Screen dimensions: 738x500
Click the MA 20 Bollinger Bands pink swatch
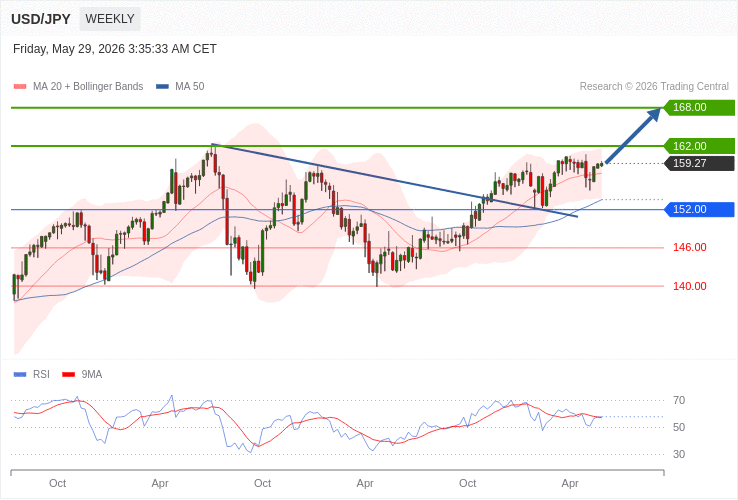[x=20, y=87]
